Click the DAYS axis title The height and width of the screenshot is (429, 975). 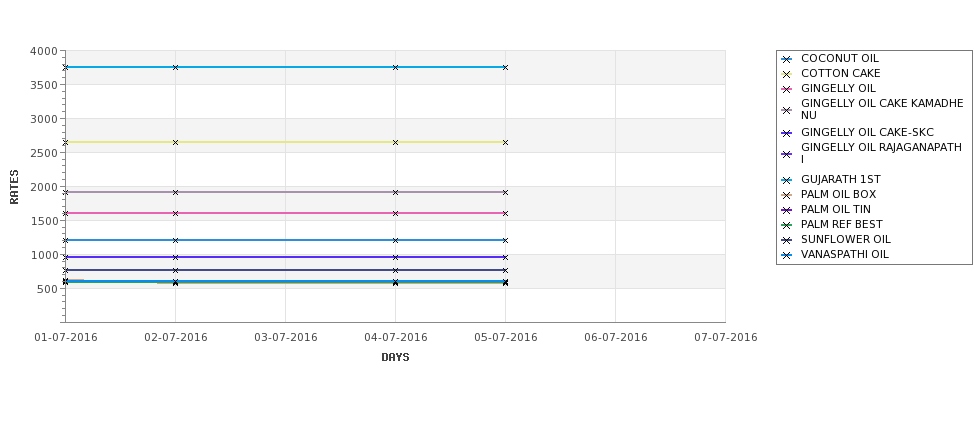coord(395,358)
